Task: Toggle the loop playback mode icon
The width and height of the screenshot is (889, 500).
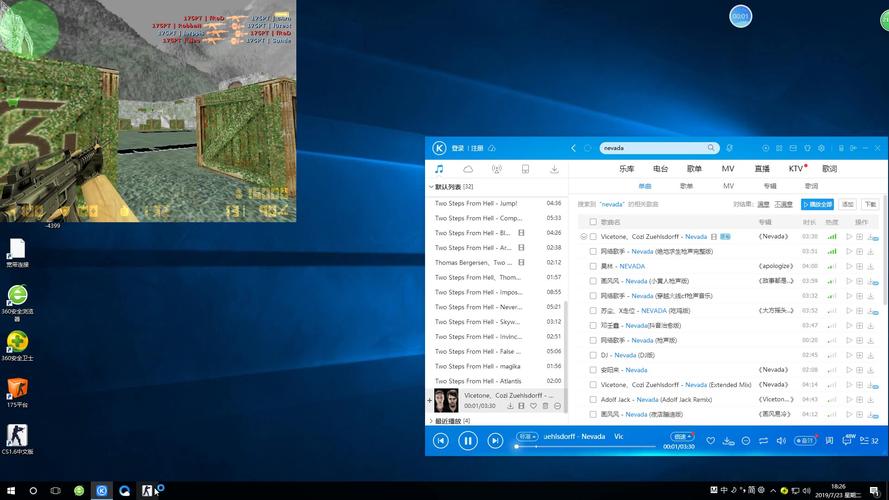Action: point(764,440)
